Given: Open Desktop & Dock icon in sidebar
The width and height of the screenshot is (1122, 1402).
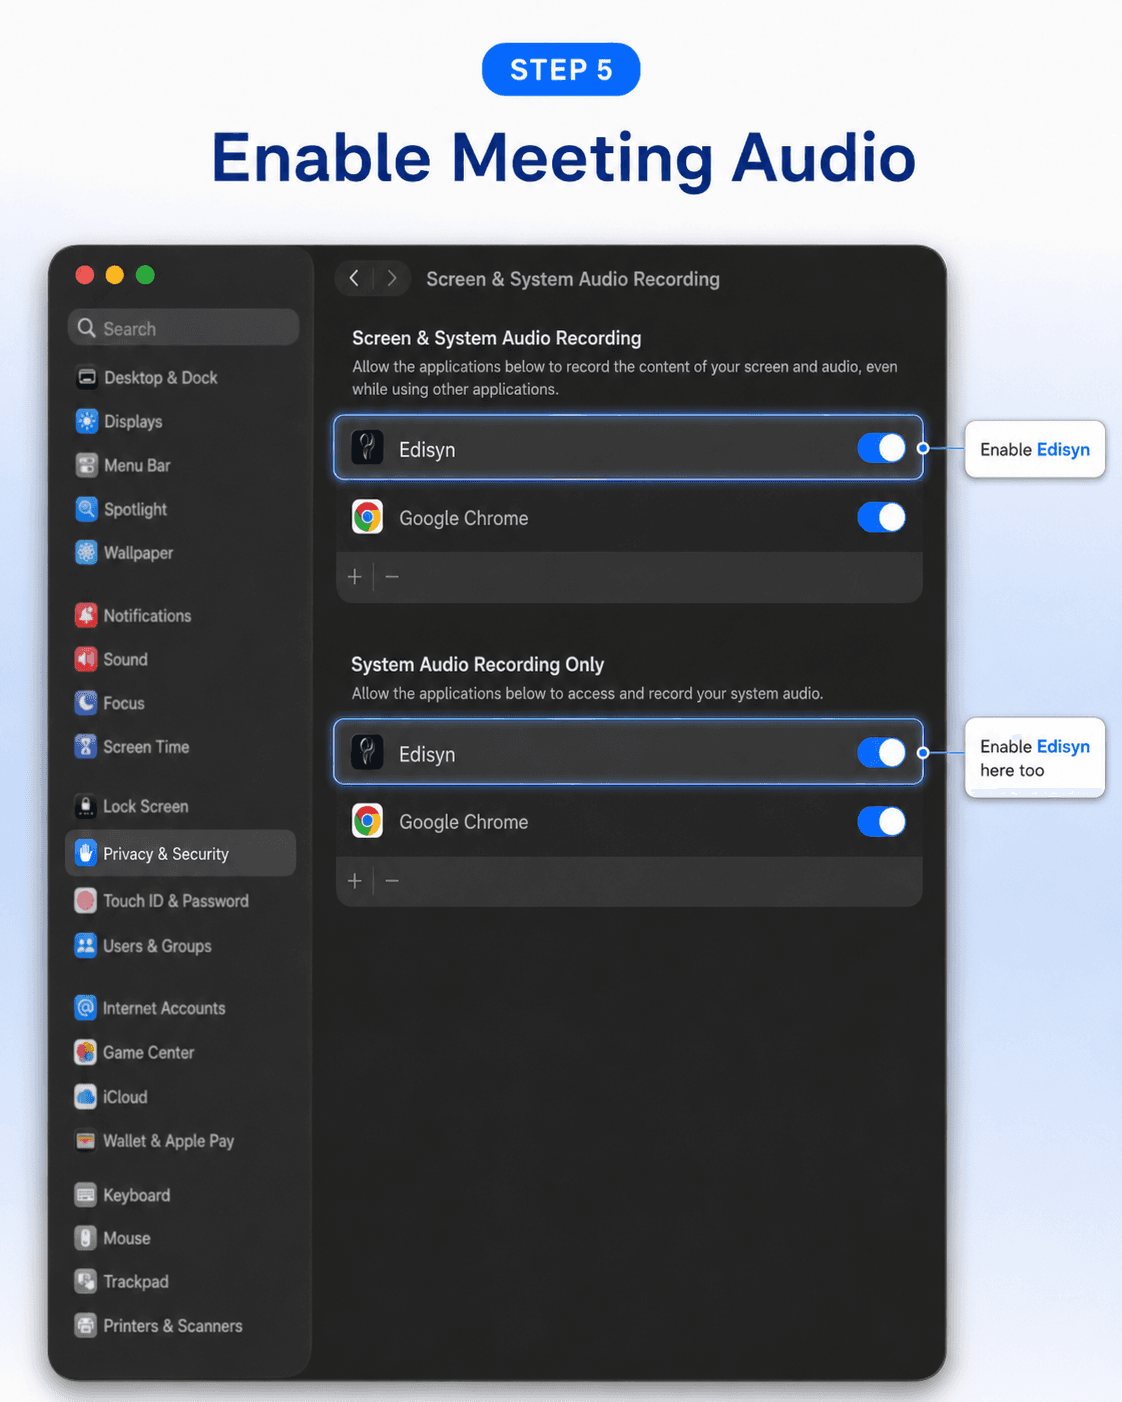Looking at the screenshot, I should (x=86, y=377).
